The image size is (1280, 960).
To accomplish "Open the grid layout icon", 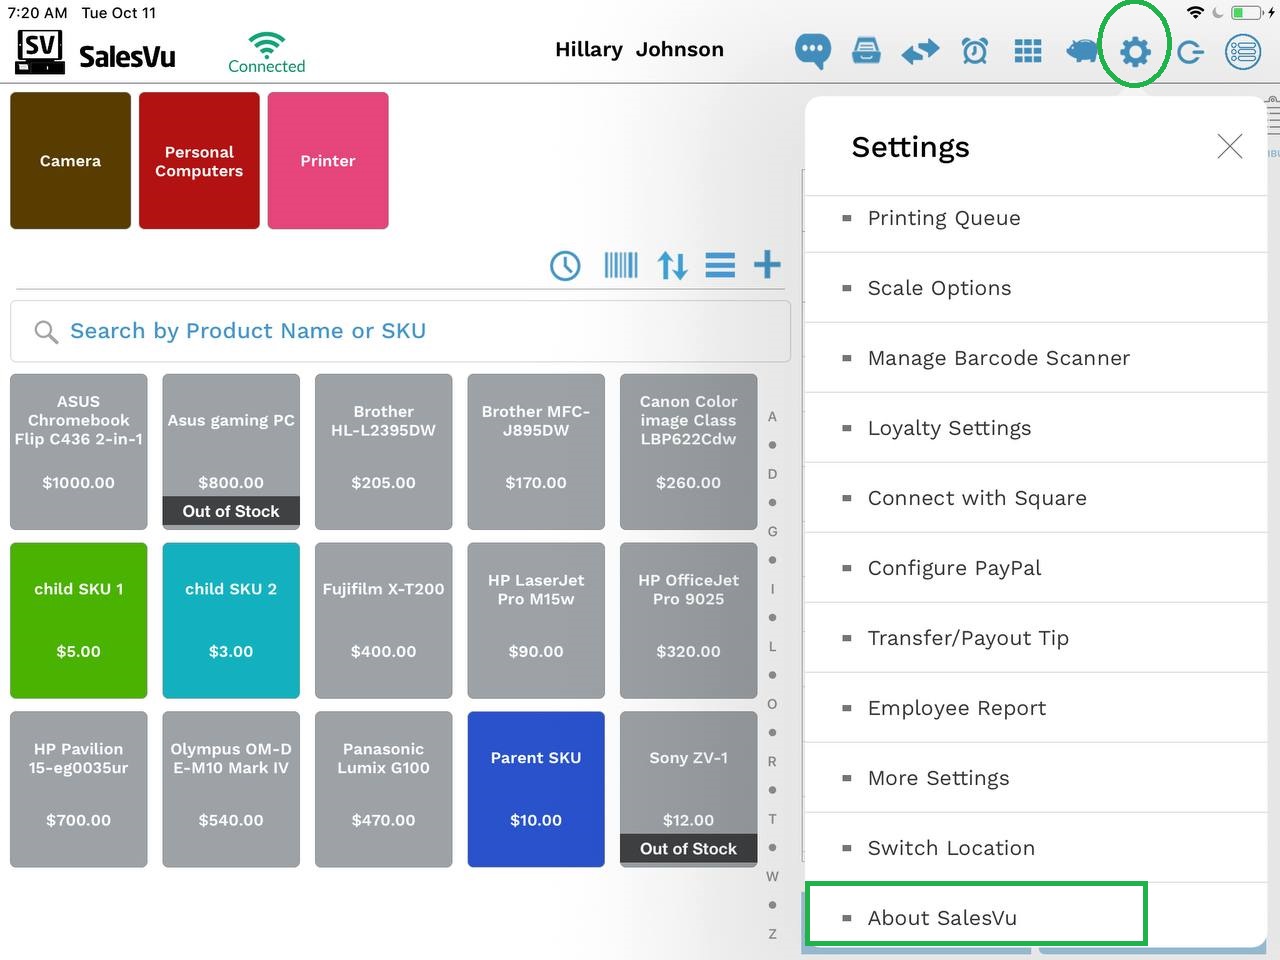I will click(x=1028, y=51).
